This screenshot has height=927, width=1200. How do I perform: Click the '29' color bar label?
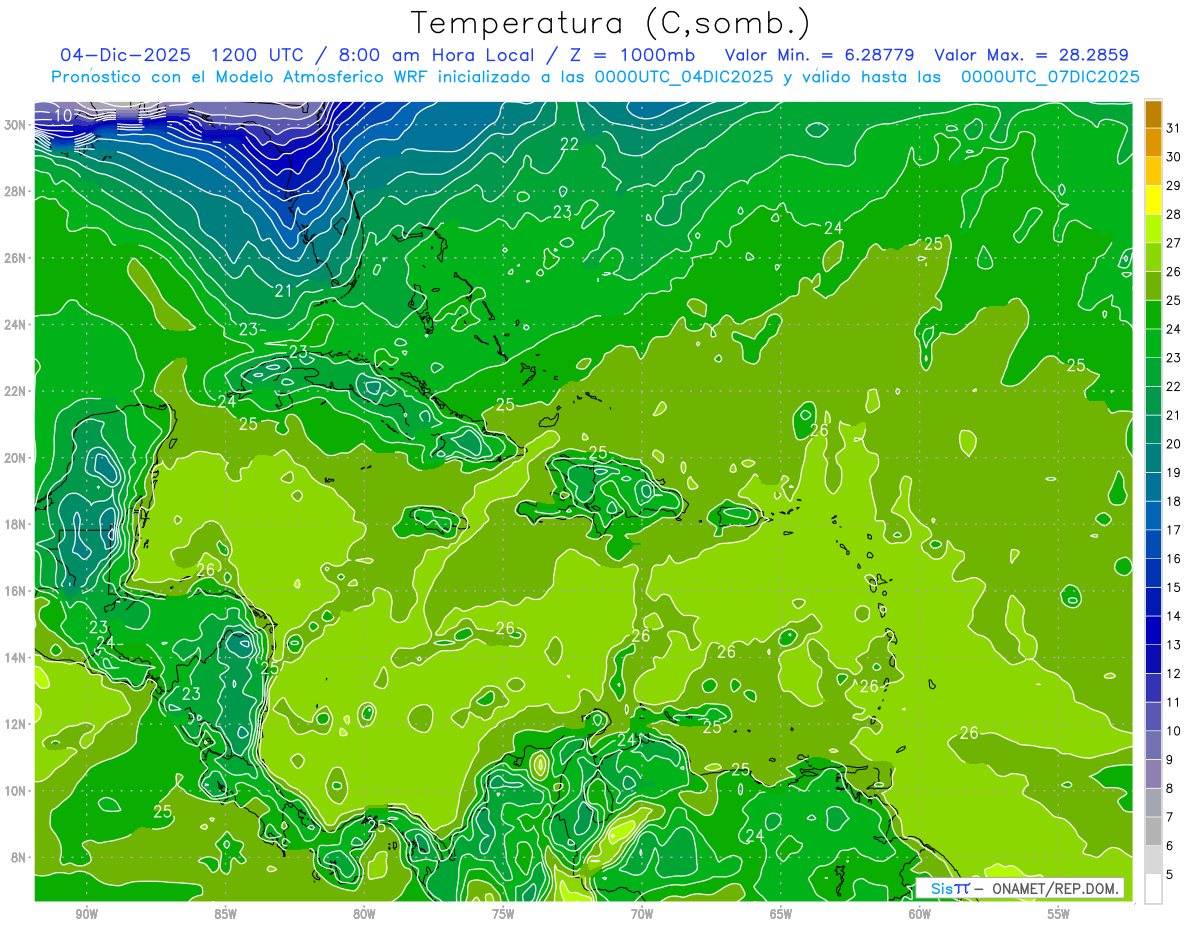(x=1174, y=185)
